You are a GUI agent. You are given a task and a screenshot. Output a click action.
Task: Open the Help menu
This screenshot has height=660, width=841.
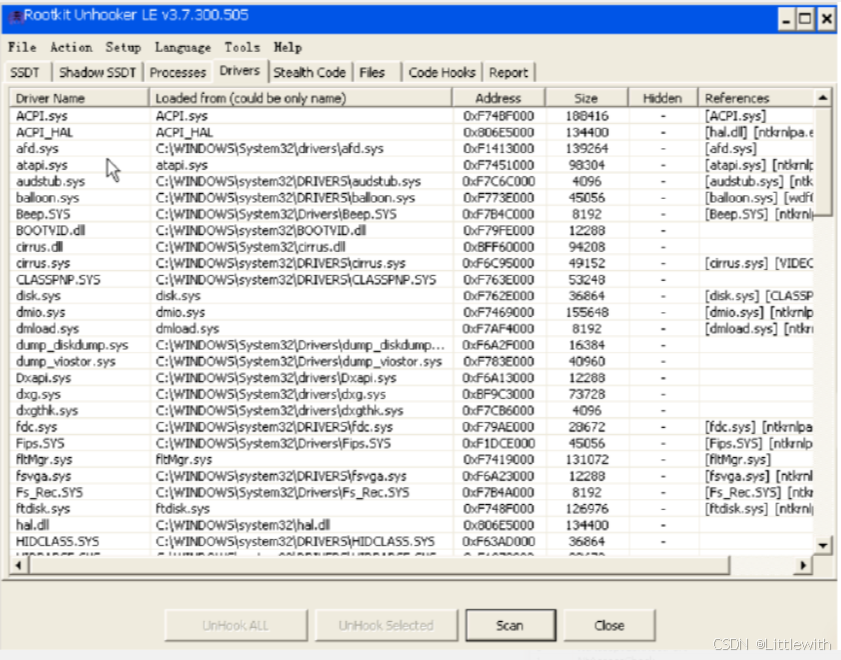(287, 47)
